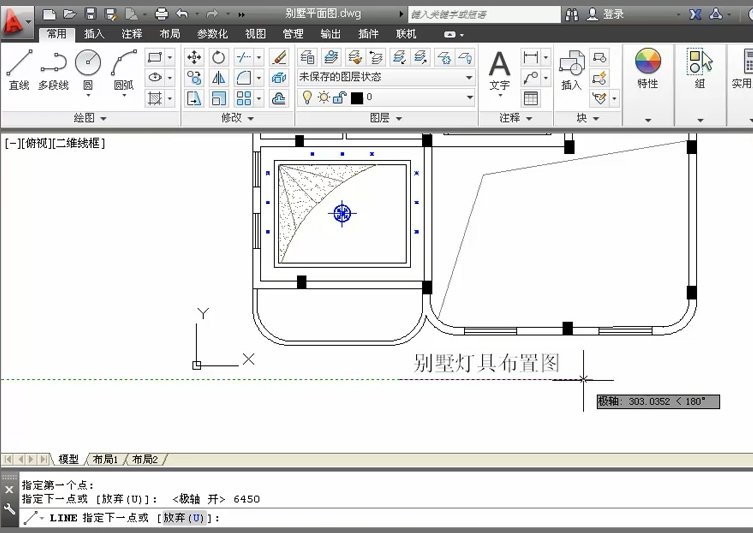Switch to the Model (模型) tab
The width and height of the screenshot is (753, 533).
(x=68, y=460)
